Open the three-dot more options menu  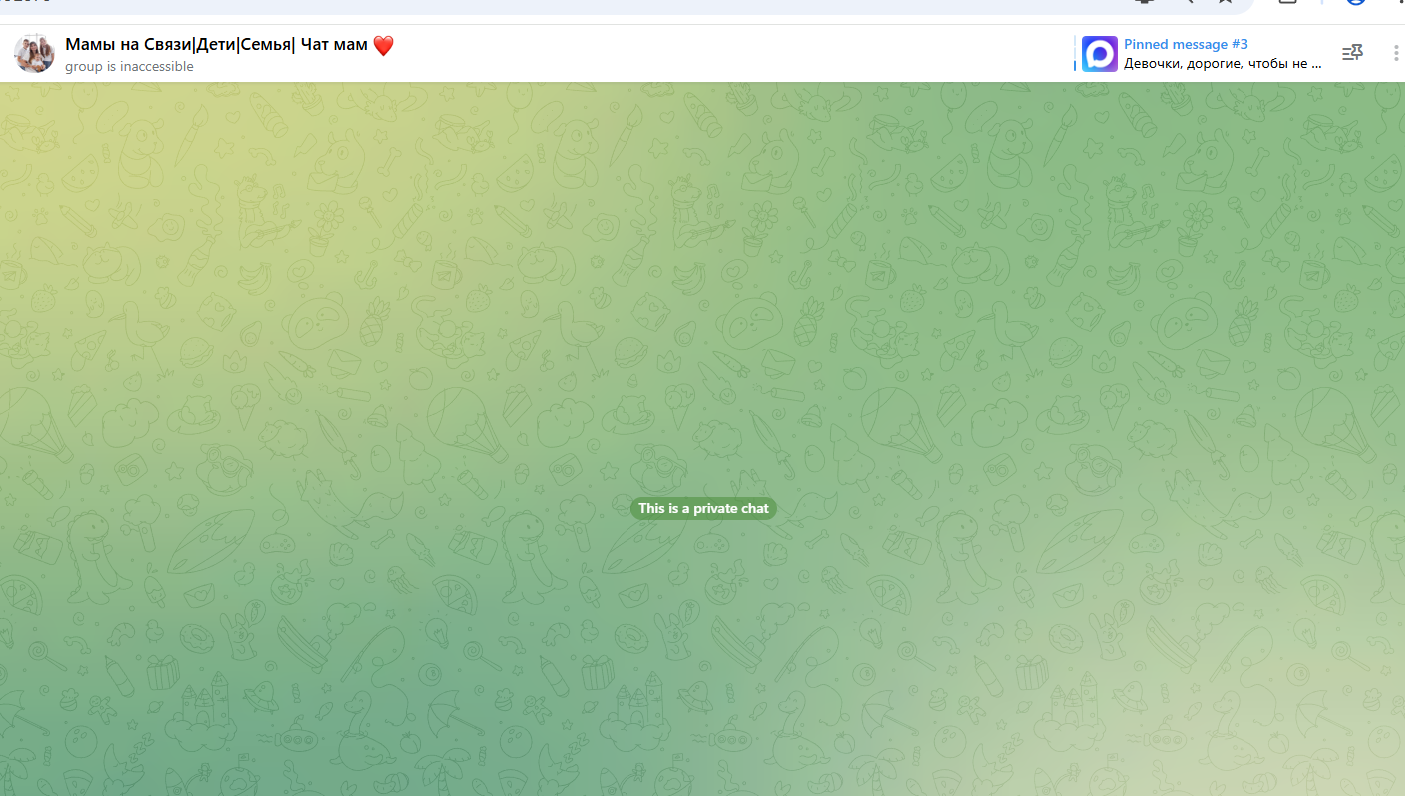pyautogui.click(x=1396, y=53)
